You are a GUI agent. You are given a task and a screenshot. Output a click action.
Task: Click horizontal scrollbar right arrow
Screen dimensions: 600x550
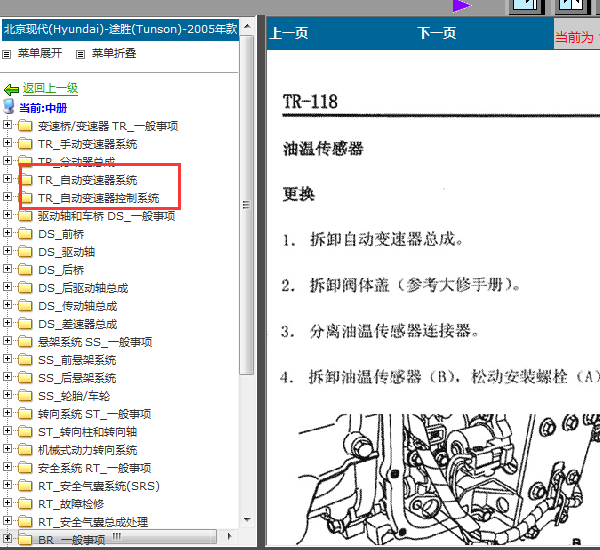click(x=229, y=536)
